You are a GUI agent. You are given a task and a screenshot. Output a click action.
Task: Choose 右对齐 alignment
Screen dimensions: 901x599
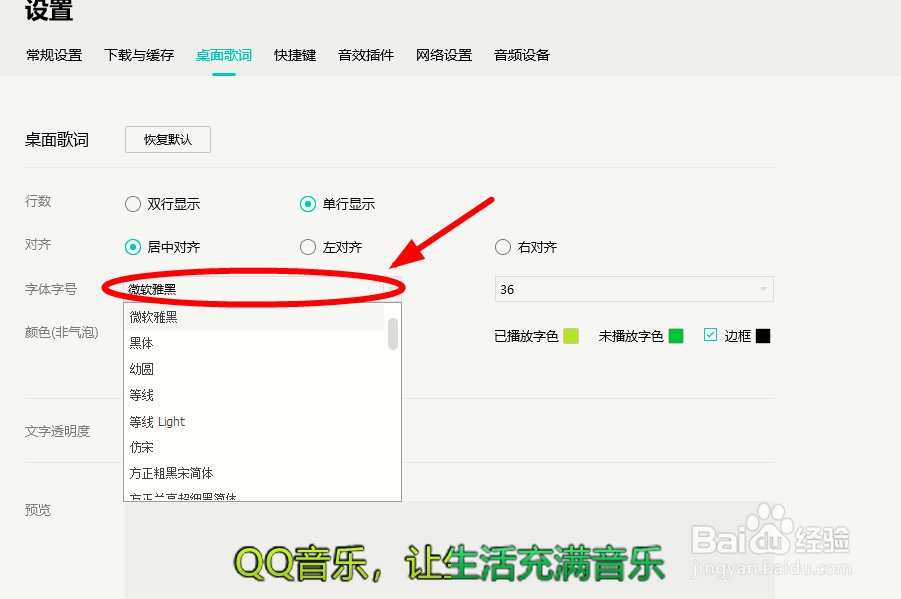[526, 247]
